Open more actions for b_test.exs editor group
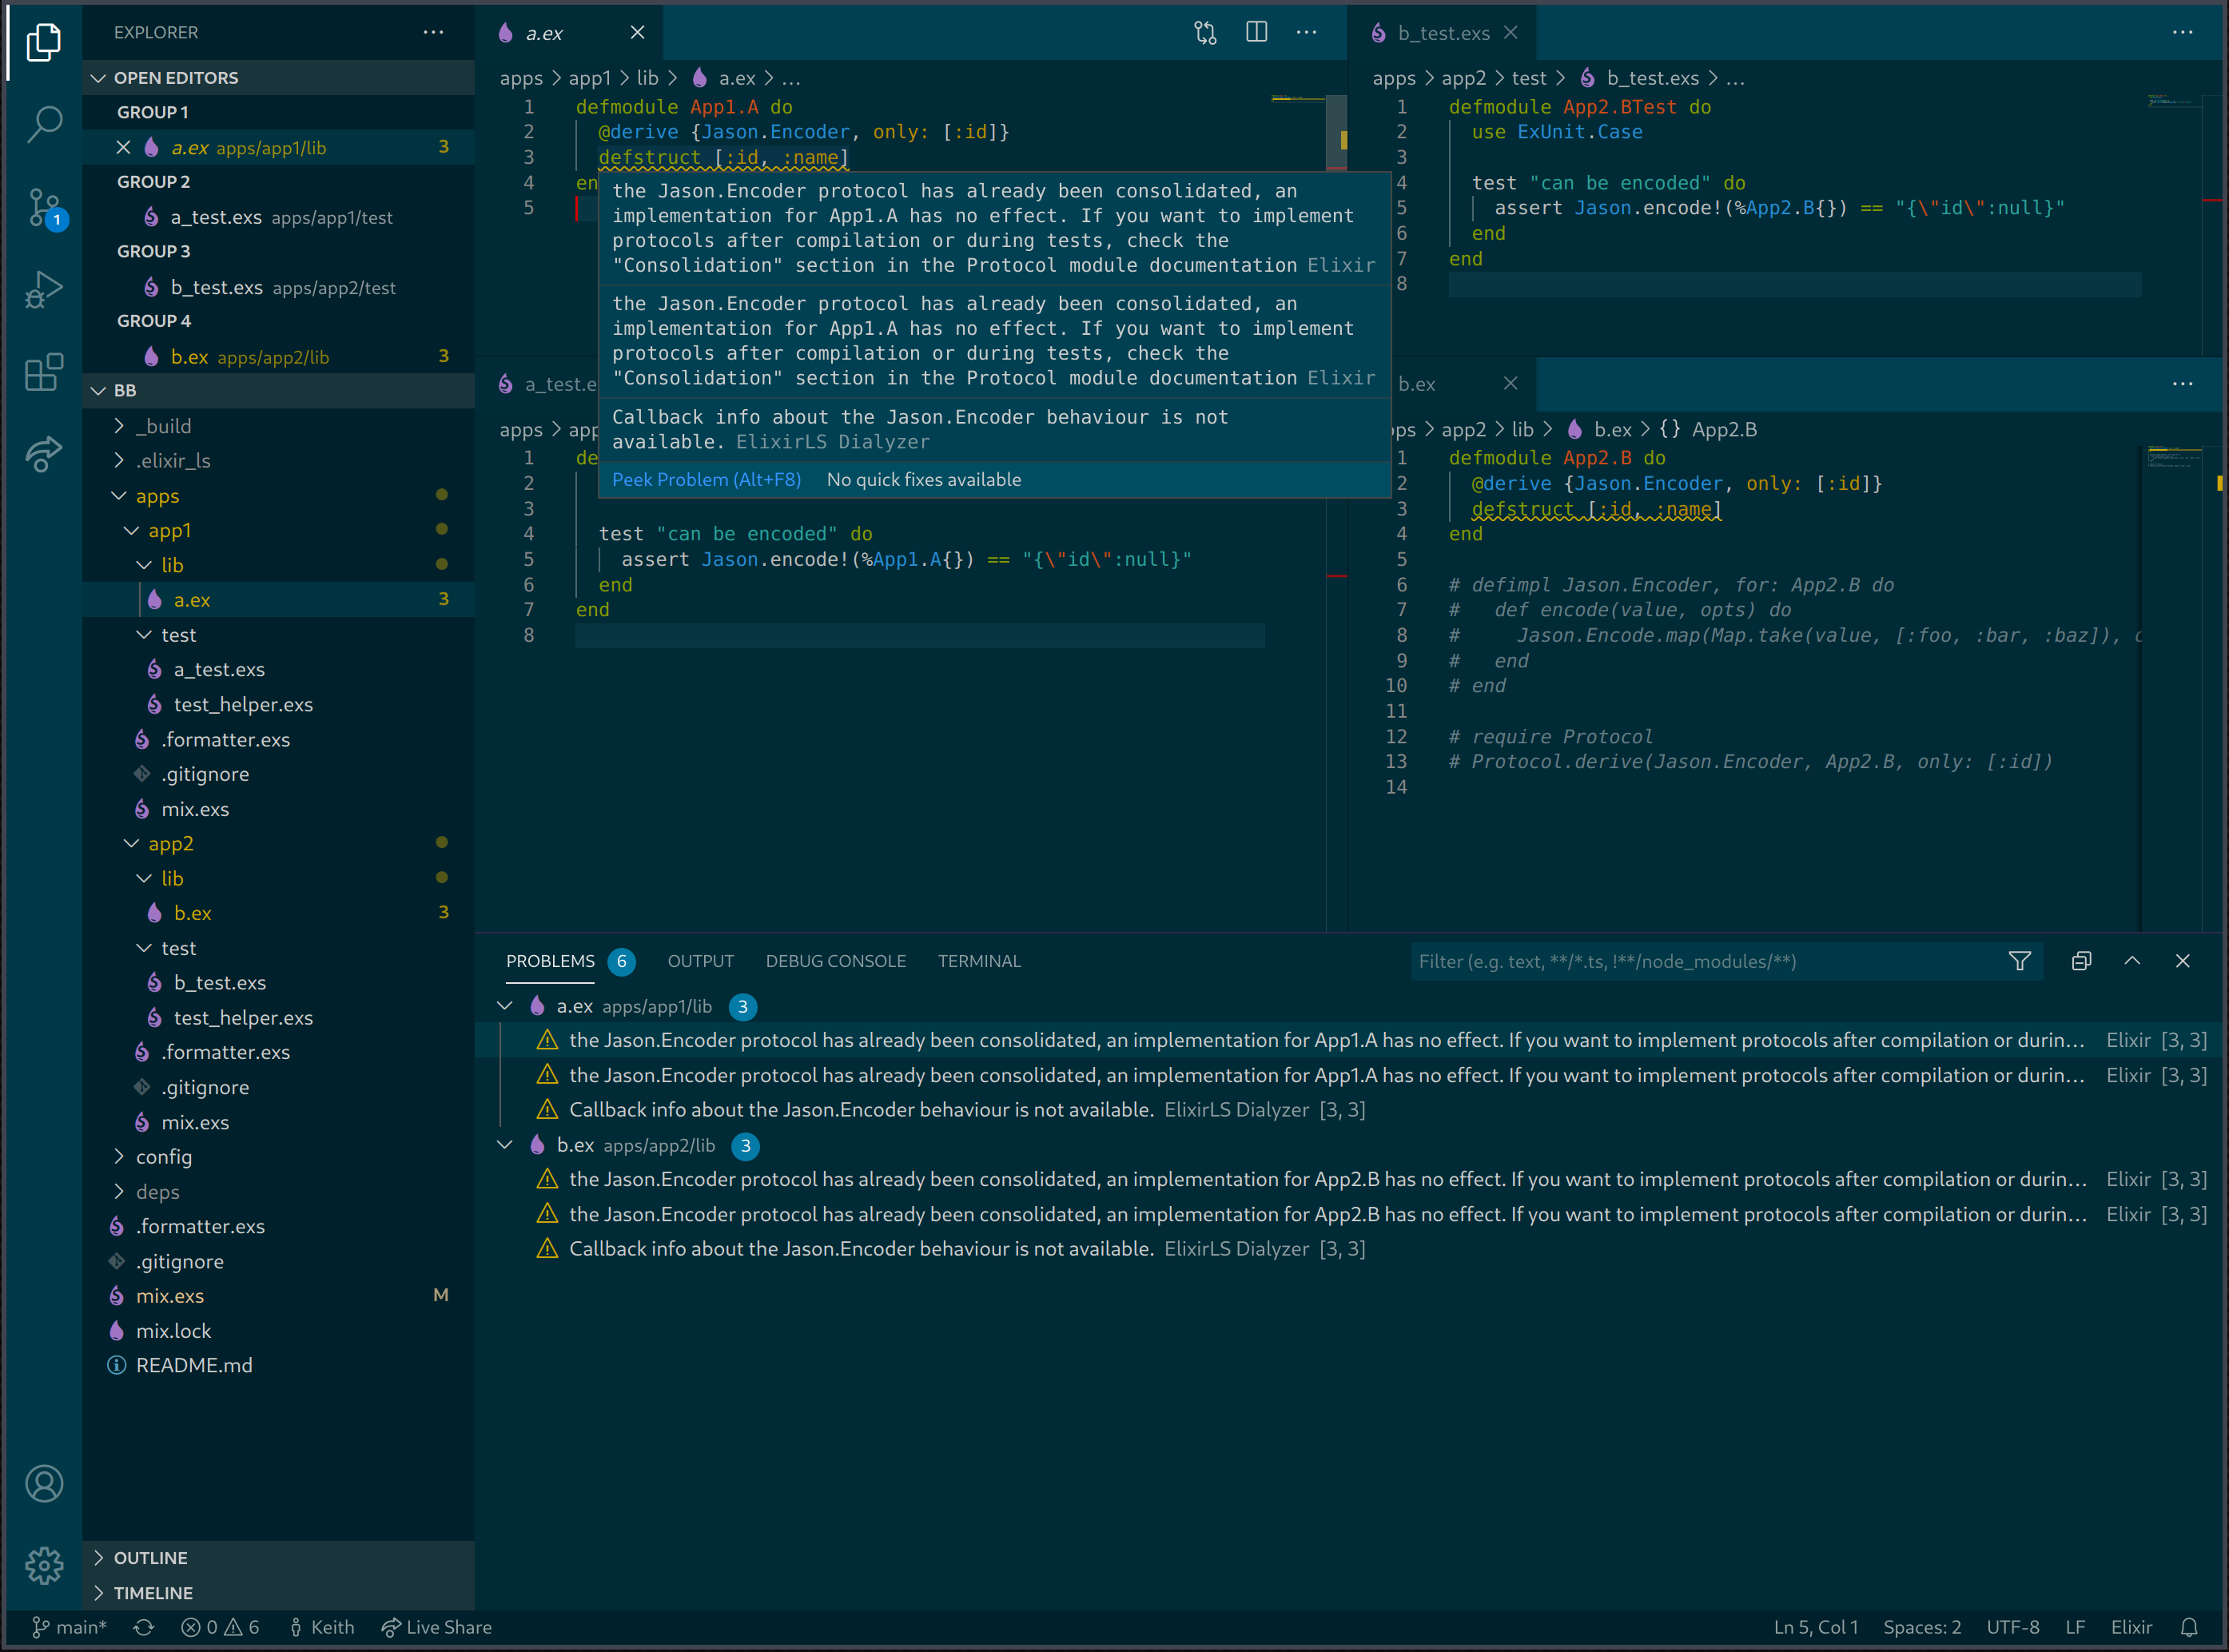2229x1652 pixels. point(2182,33)
